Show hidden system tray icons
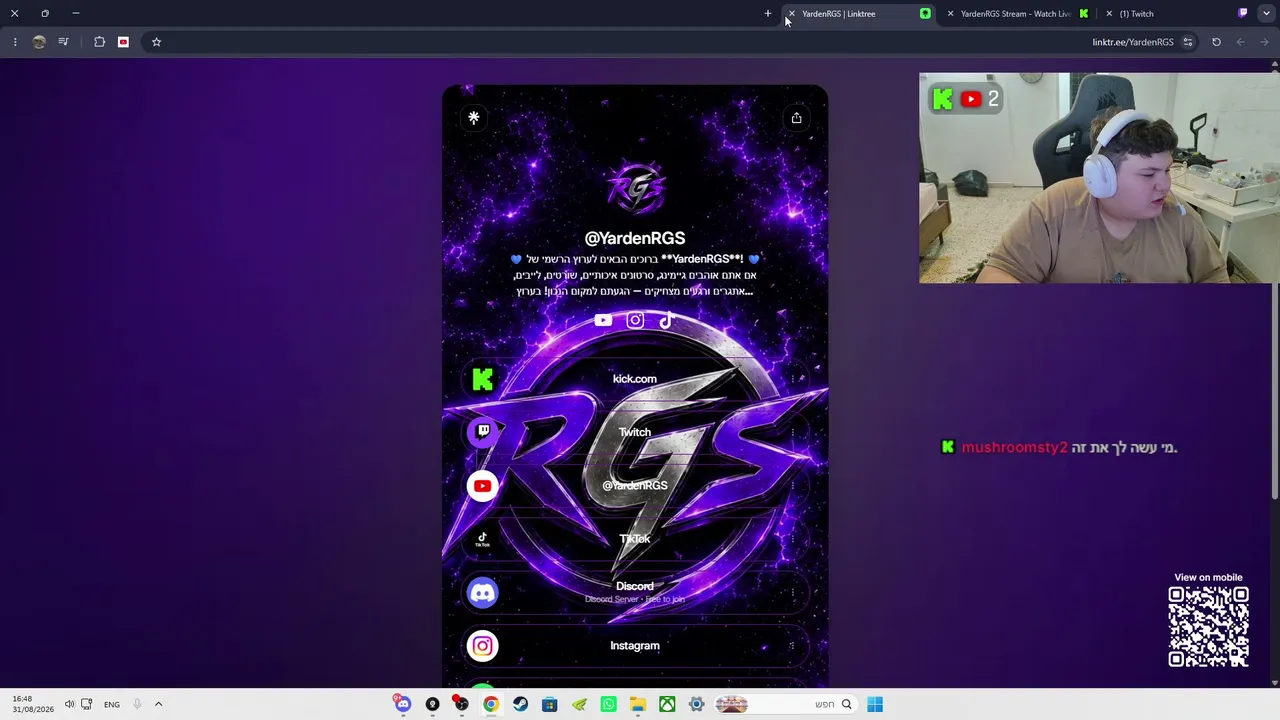Screen dimensions: 1280x720 [x=158, y=704]
